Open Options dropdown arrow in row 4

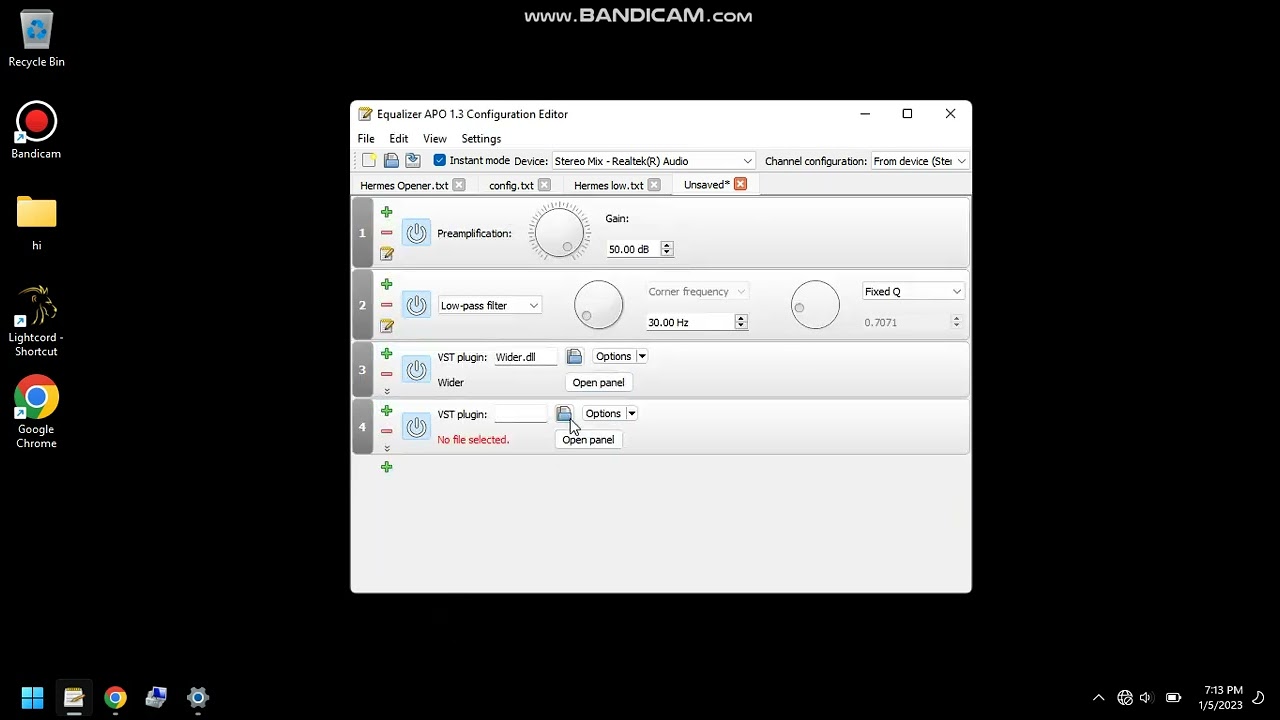click(632, 414)
